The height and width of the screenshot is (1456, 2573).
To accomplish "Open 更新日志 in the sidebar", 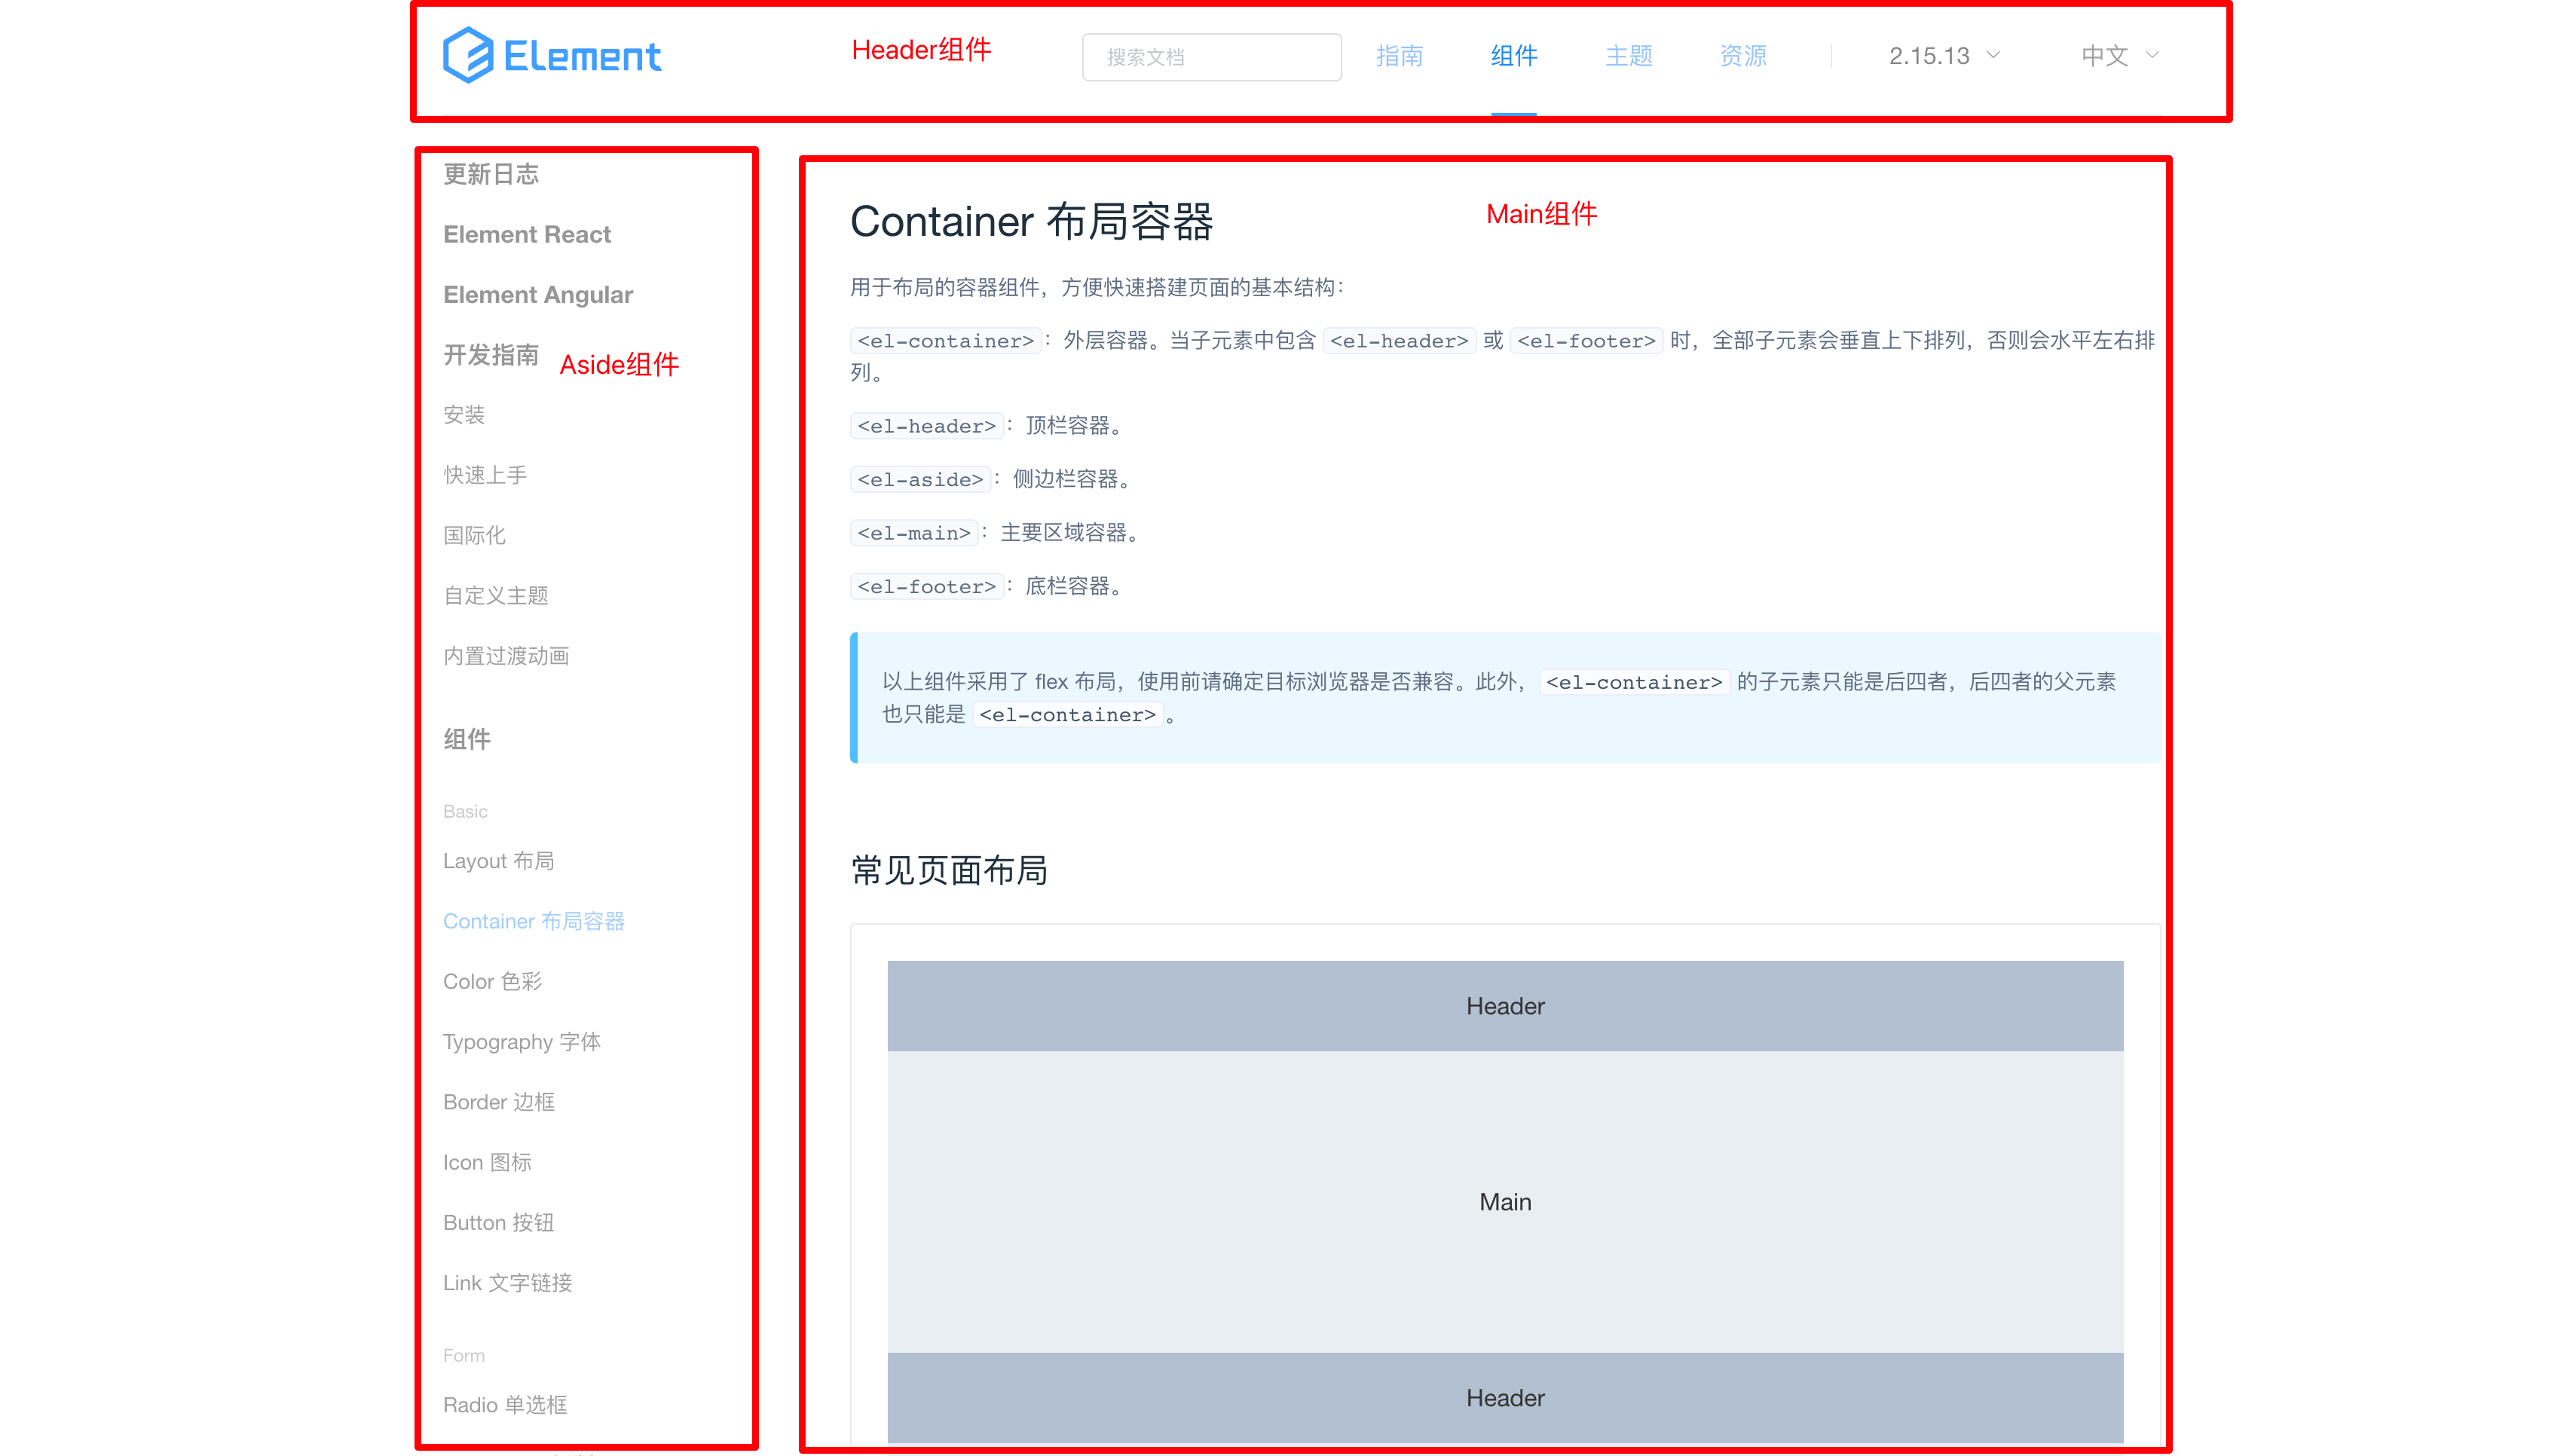I will (x=491, y=174).
